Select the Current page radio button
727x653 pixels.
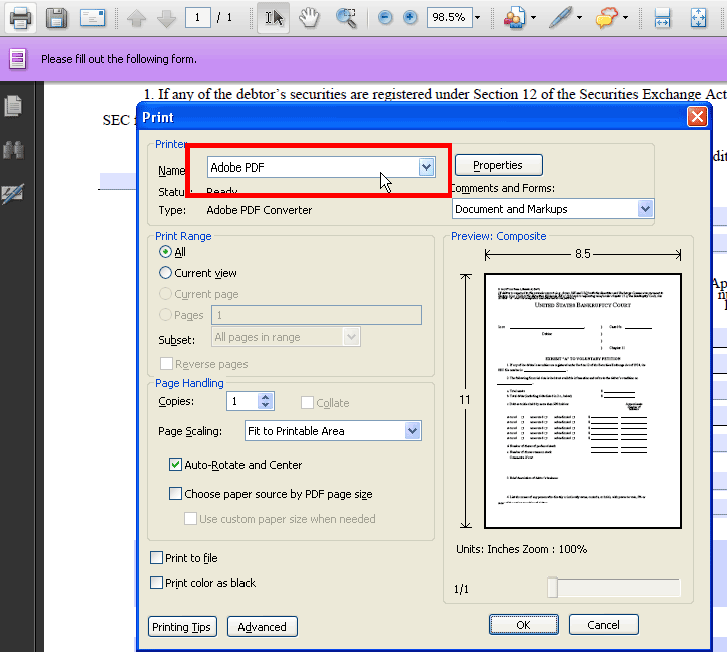coord(165,294)
